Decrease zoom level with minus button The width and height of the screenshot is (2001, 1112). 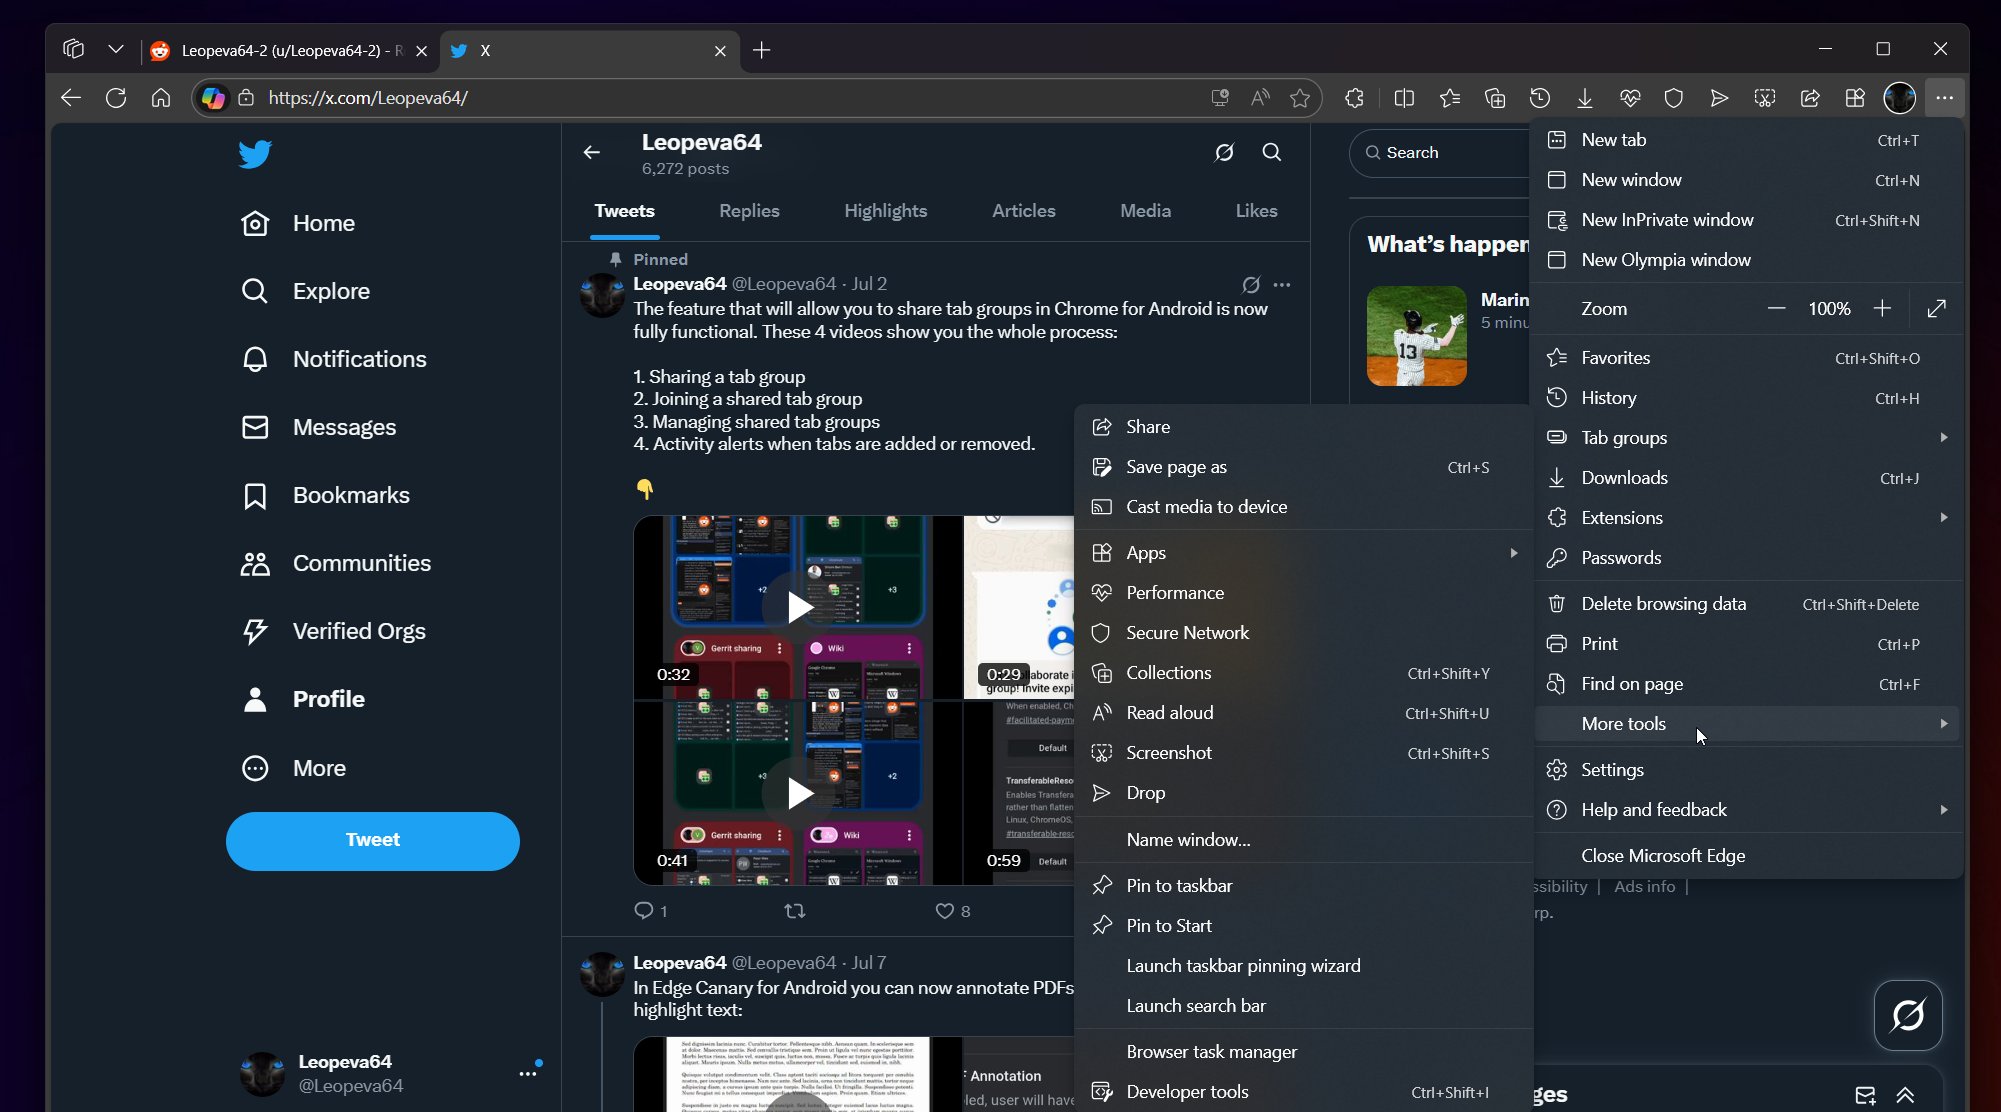(x=1776, y=308)
